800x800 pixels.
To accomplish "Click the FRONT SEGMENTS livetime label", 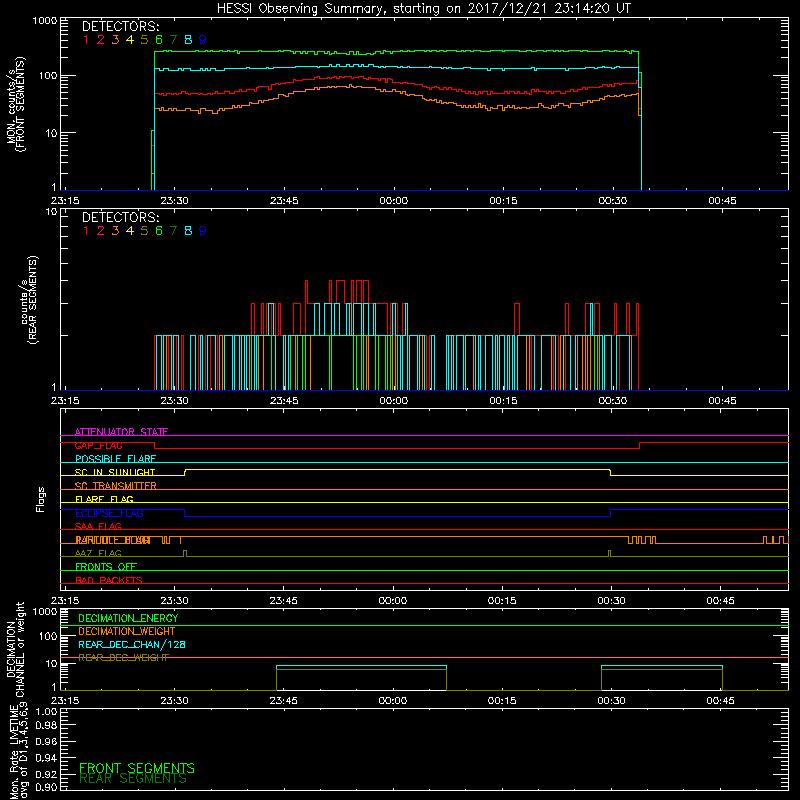I will click(137, 768).
